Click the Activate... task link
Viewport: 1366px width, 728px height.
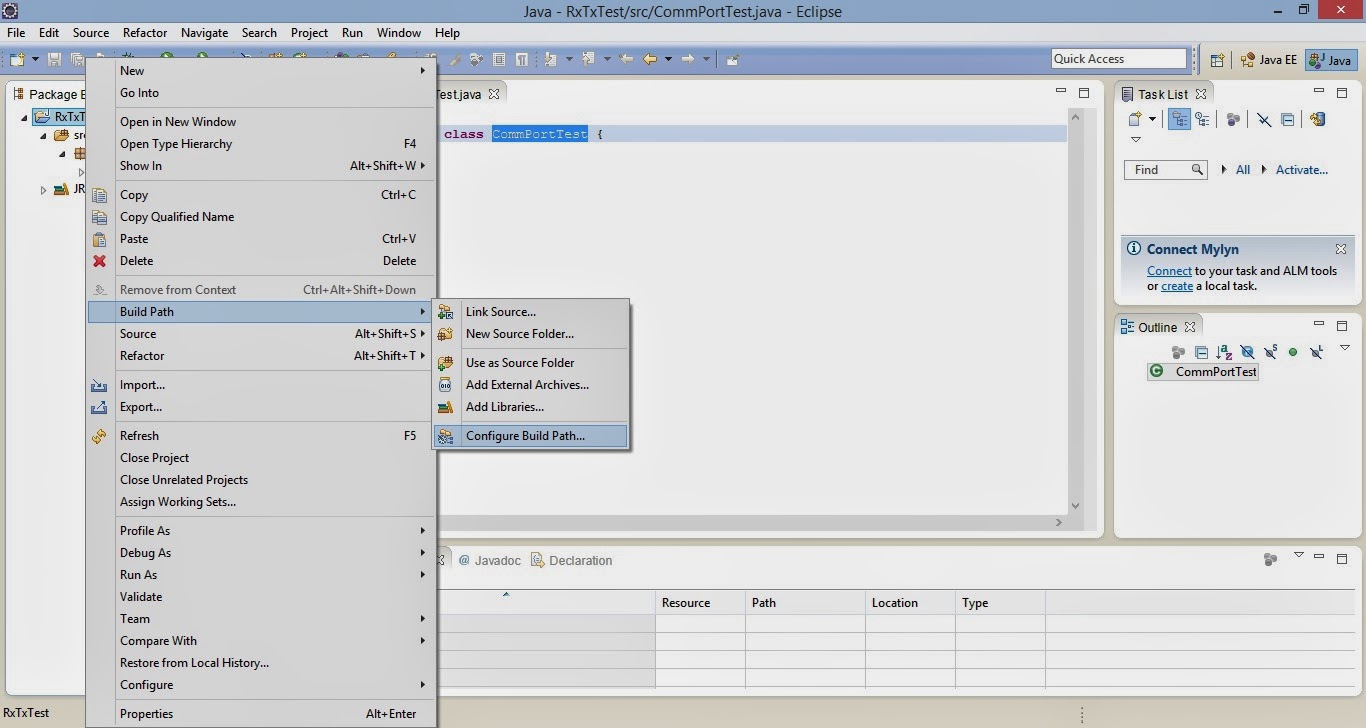(x=1302, y=170)
